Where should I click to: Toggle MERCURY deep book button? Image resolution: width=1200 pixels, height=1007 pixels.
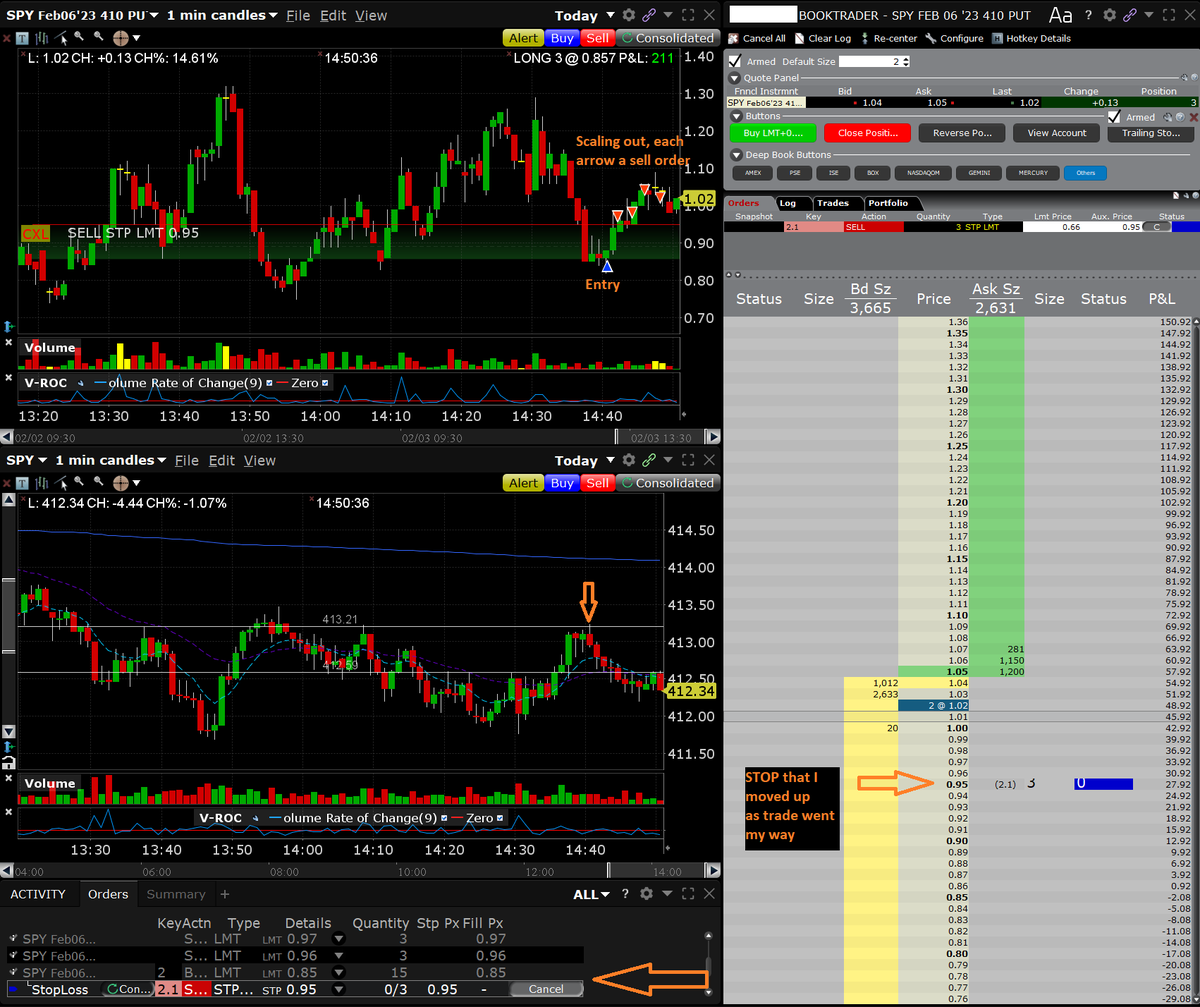[1033, 173]
